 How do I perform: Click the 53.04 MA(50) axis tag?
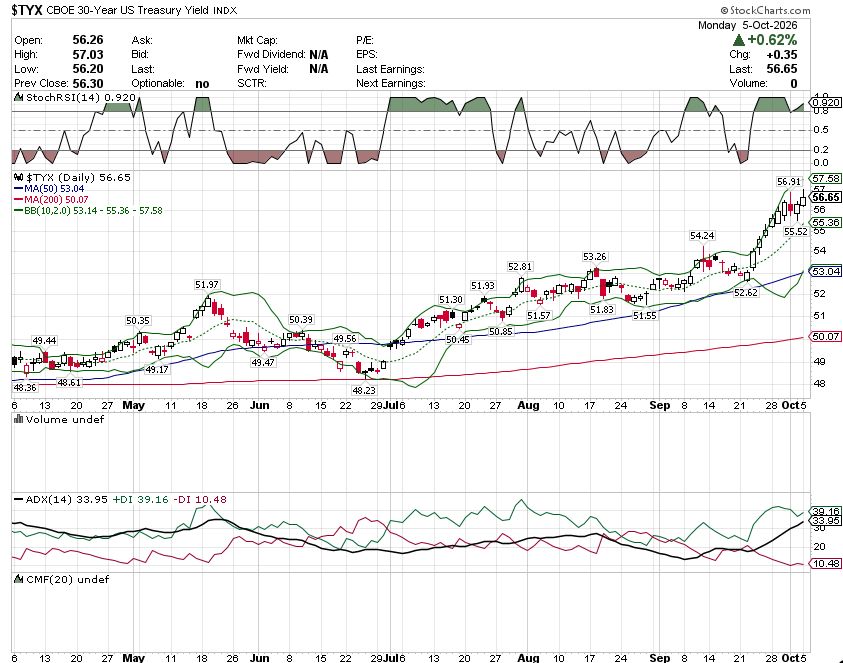point(826,272)
